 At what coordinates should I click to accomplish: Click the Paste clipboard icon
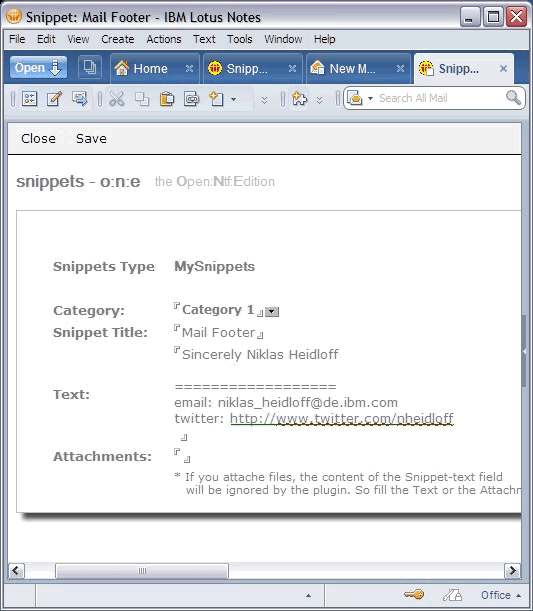click(x=167, y=99)
